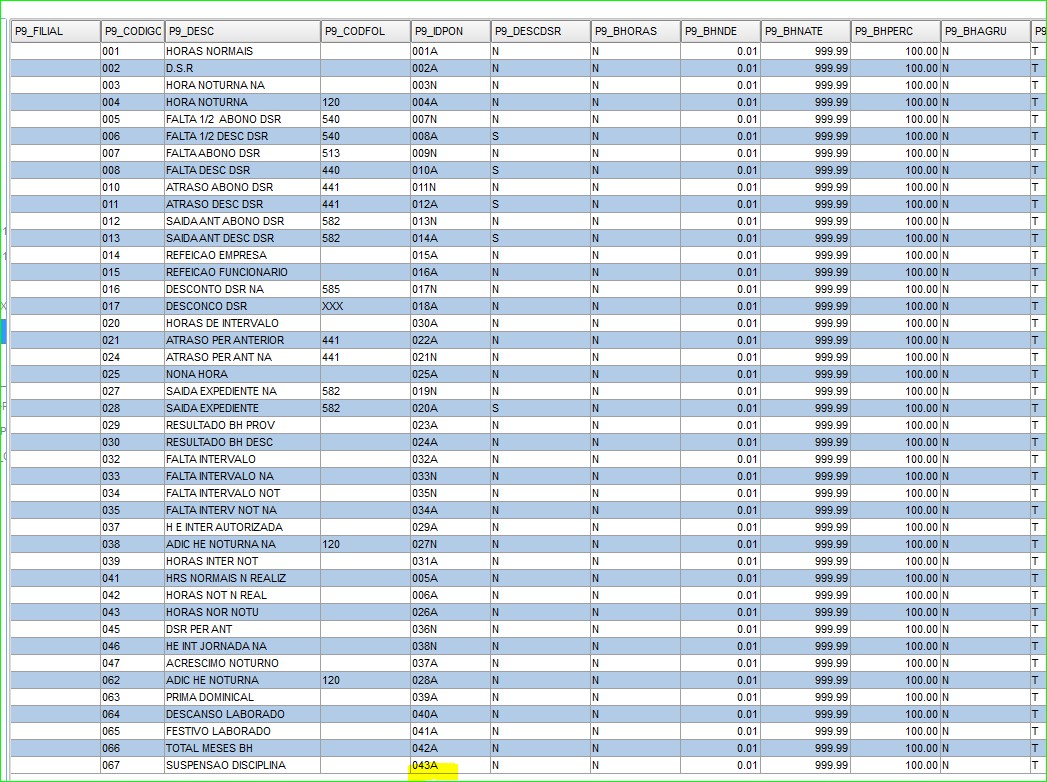Click the P9_CODIGO column header
This screenshot has height=782, width=1047.
pos(132,31)
